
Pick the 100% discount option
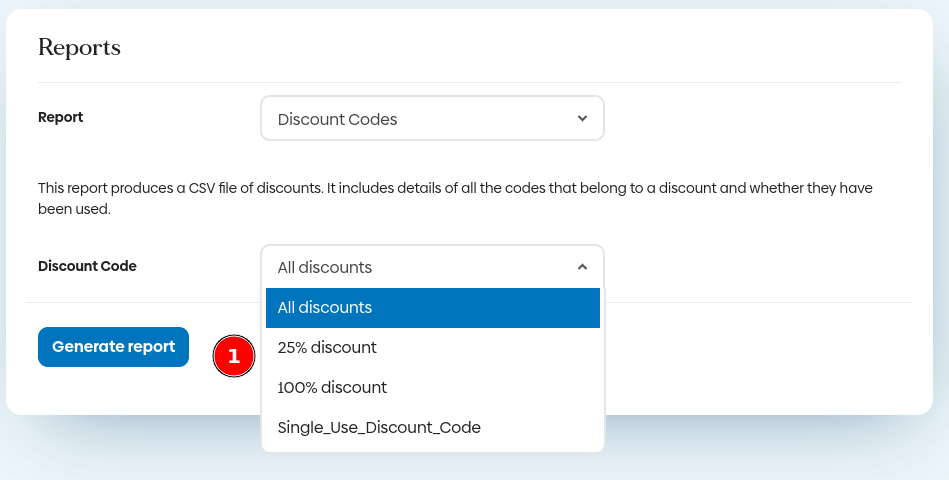point(332,387)
